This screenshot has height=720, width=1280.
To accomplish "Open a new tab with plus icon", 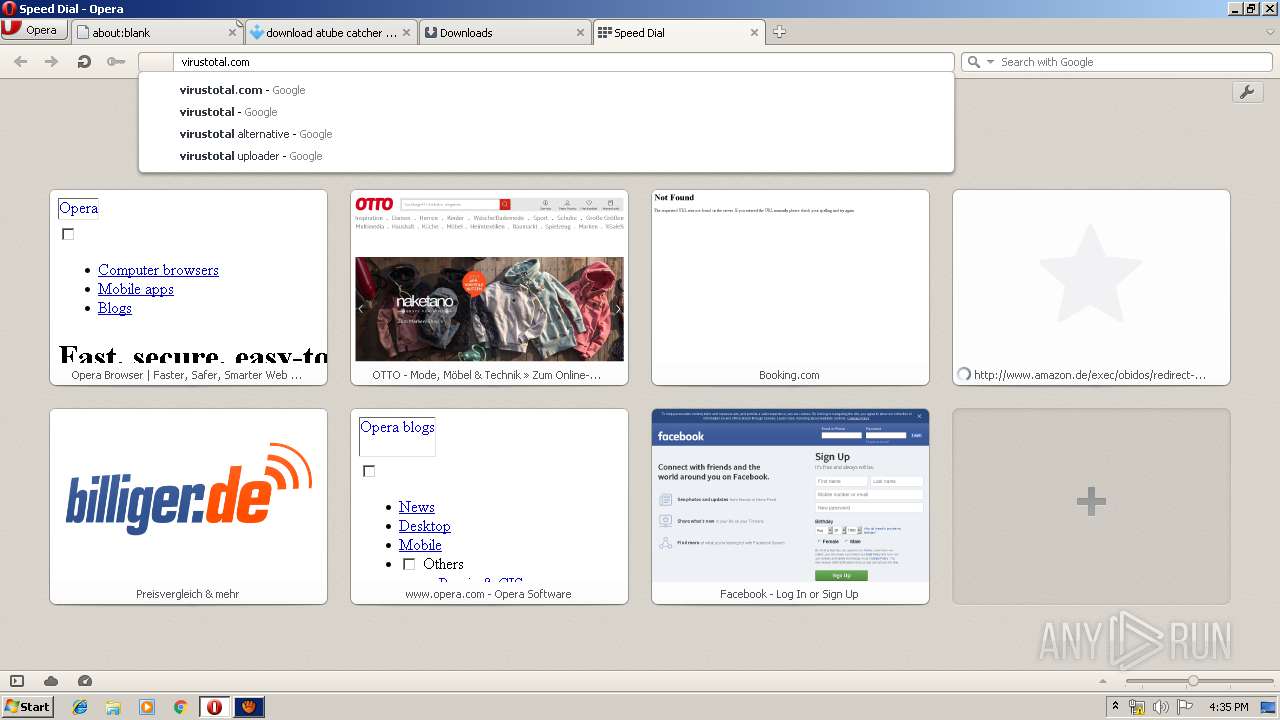I will tap(779, 32).
